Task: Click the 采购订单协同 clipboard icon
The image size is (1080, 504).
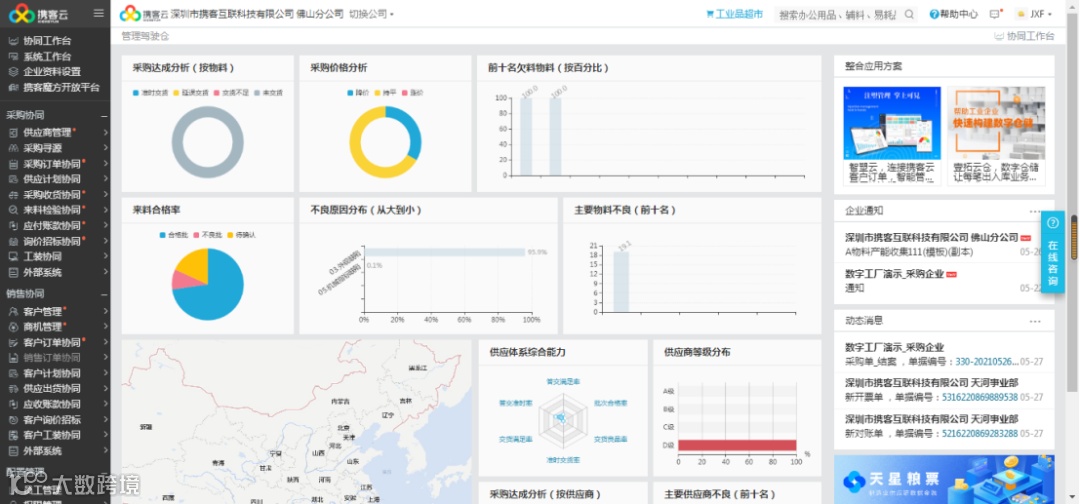Action: (x=13, y=164)
